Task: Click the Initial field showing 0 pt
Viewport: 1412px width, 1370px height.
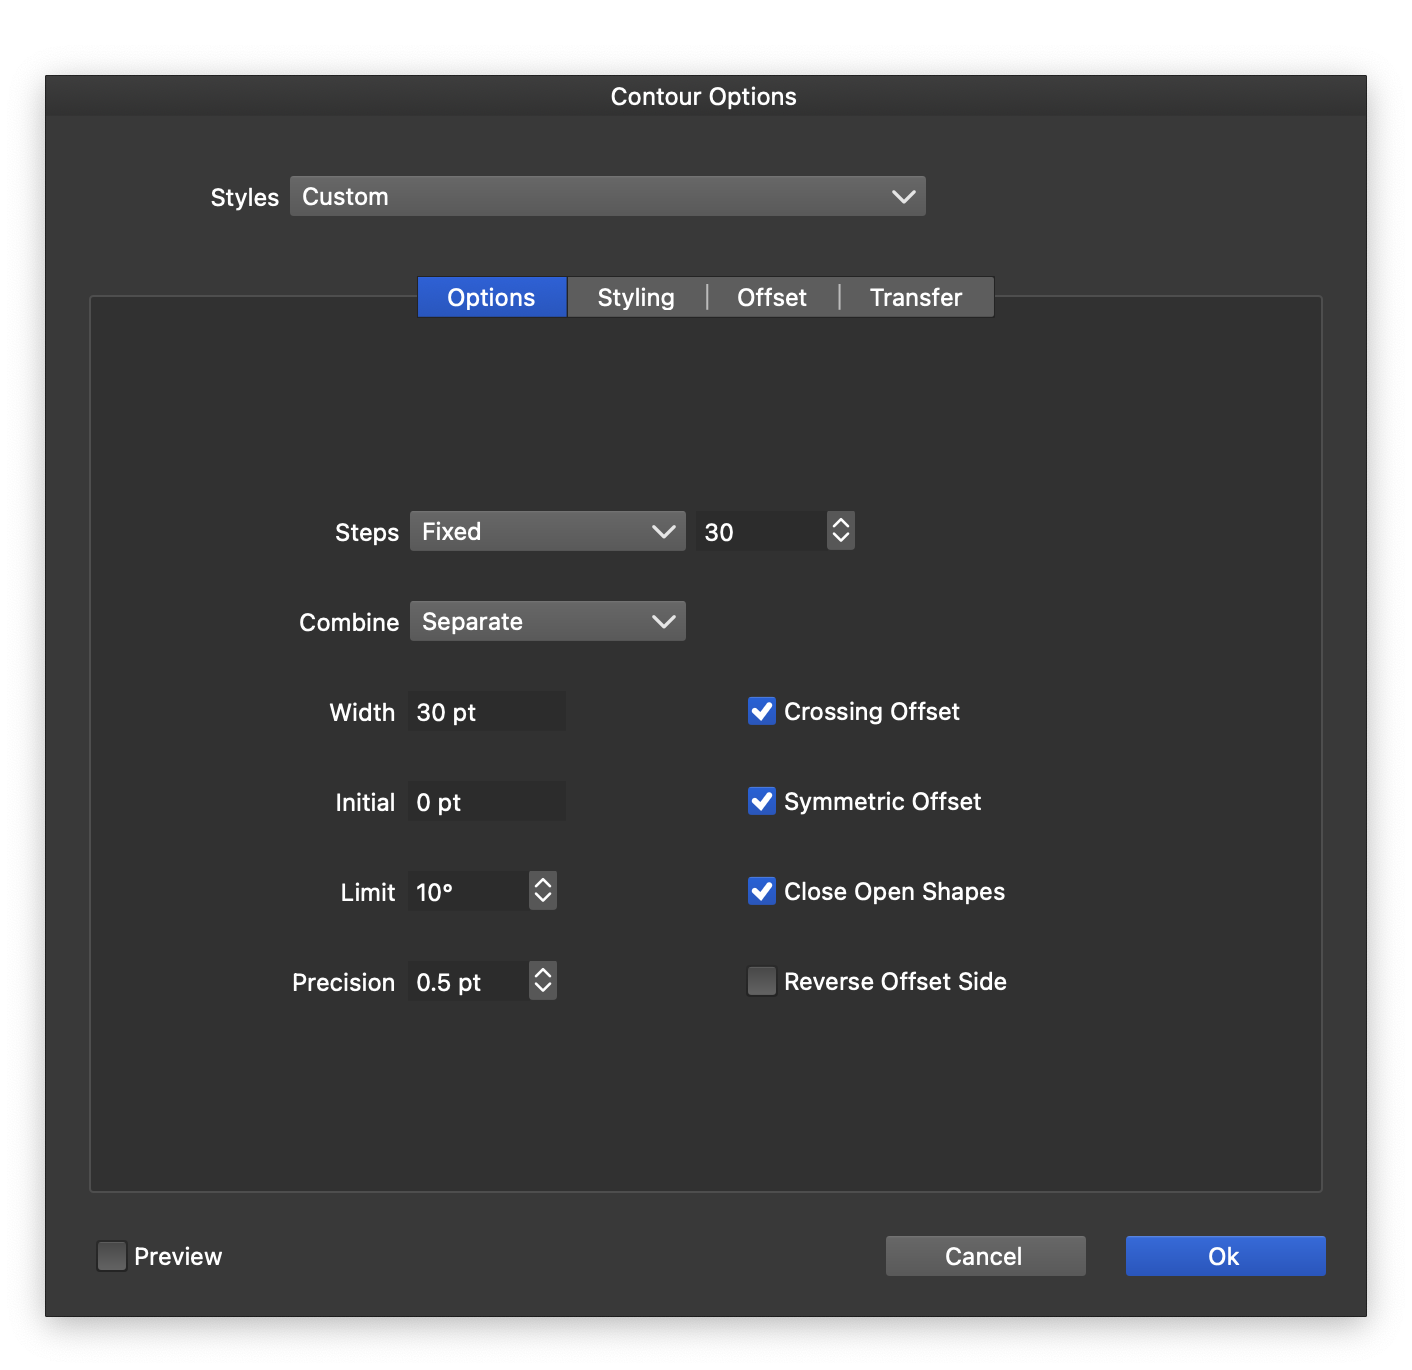Action: pos(486,801)
